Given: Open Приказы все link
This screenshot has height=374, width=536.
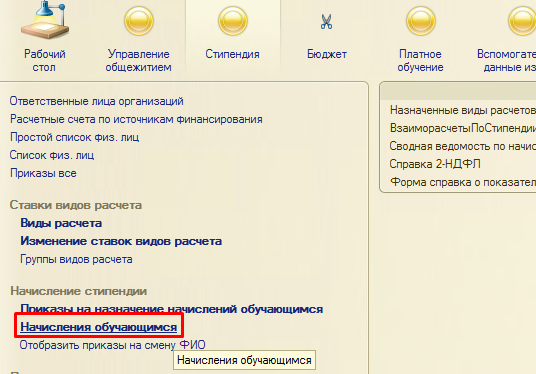Looking at the screenshot, I should tap(43, 173).
